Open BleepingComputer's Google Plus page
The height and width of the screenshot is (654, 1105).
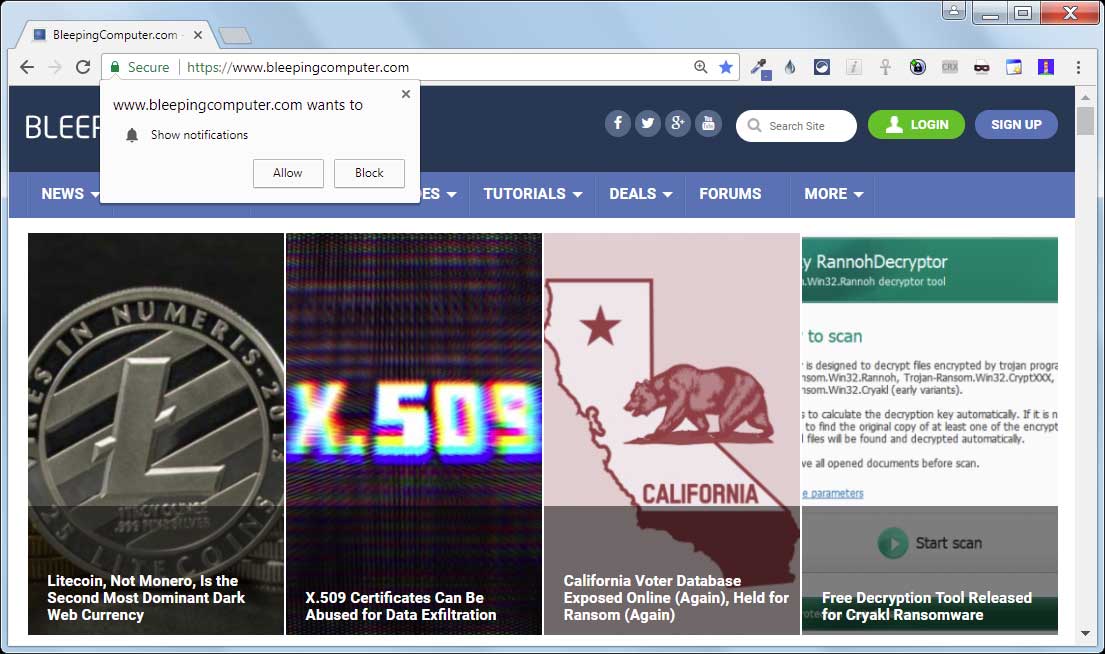pyautogui.click(x=678, y=124)
